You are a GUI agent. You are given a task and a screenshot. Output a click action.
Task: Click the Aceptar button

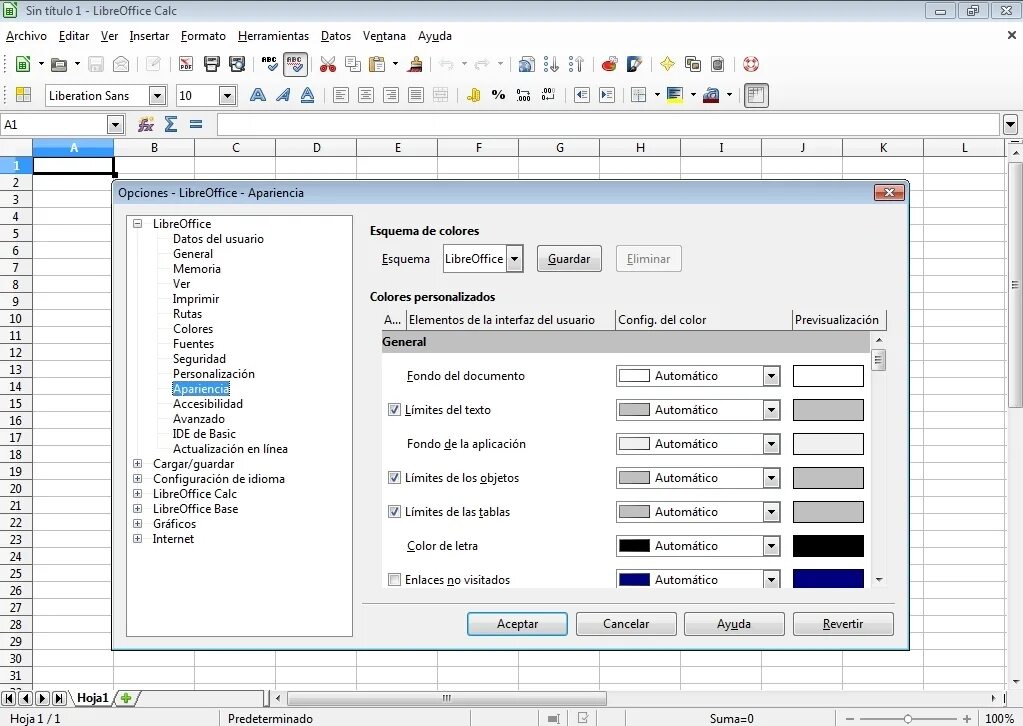pyautogui.click(x=517, y=624)
